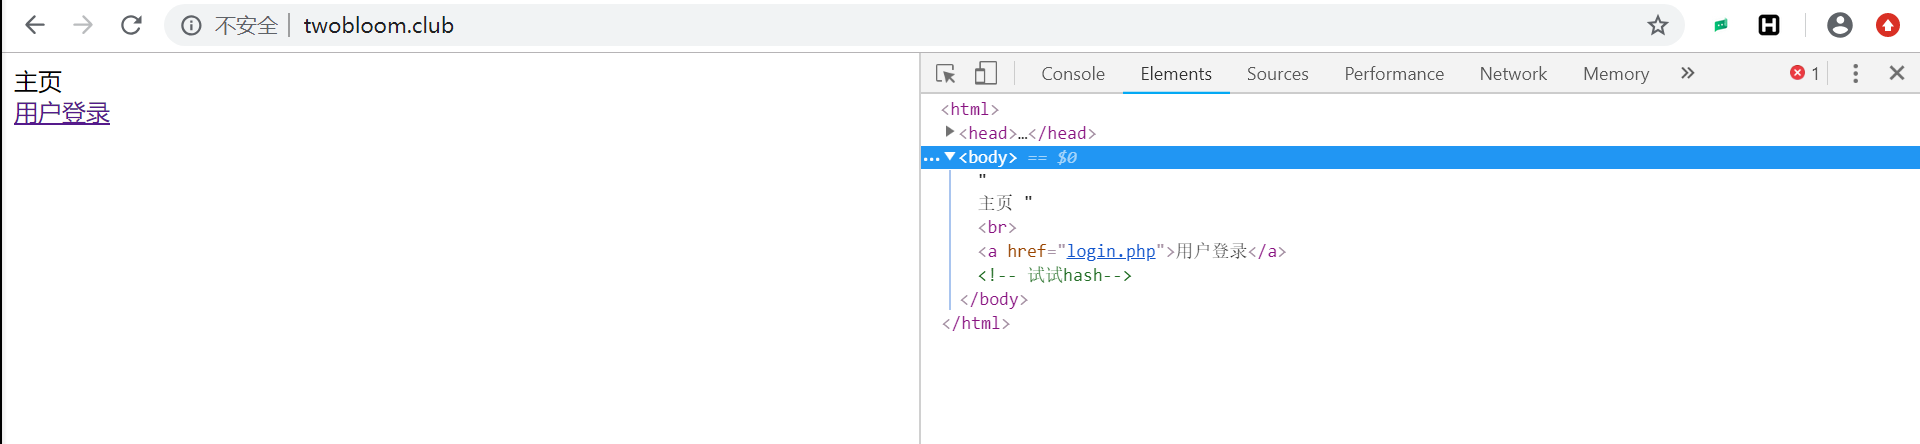Click the 用户登录 link on the page
1920x444 pixels.
pos(62,113)
